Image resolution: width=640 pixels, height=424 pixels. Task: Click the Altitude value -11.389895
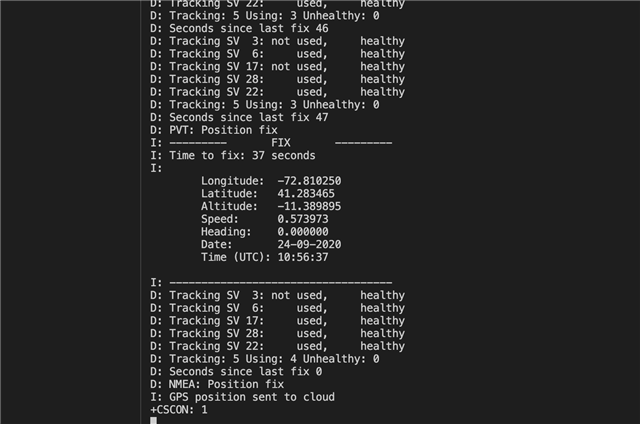(x=309, y=206)
